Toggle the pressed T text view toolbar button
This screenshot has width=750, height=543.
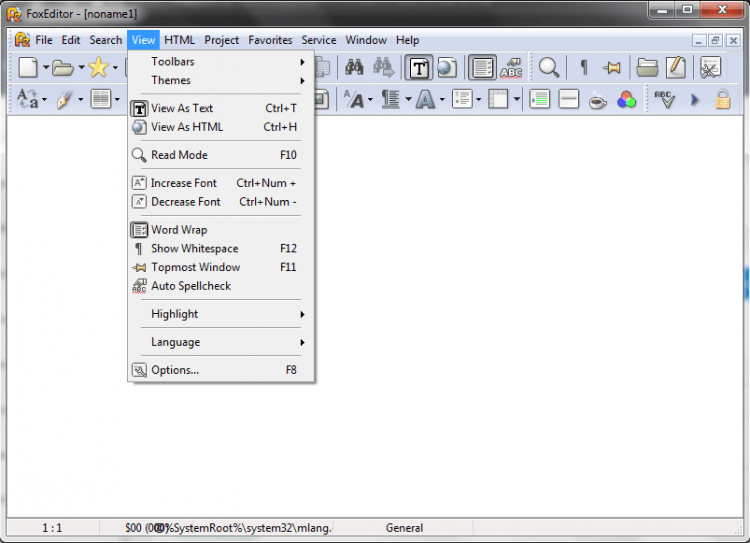pyautogui.click(x=419, y=67)
